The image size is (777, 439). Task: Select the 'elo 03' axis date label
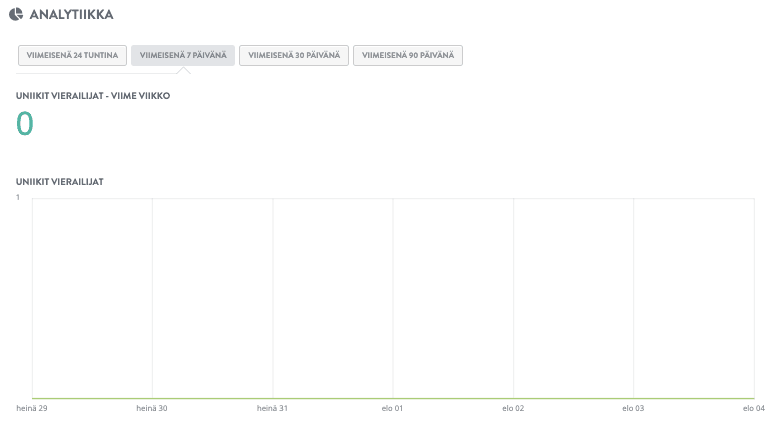click(x=633, y=408)
